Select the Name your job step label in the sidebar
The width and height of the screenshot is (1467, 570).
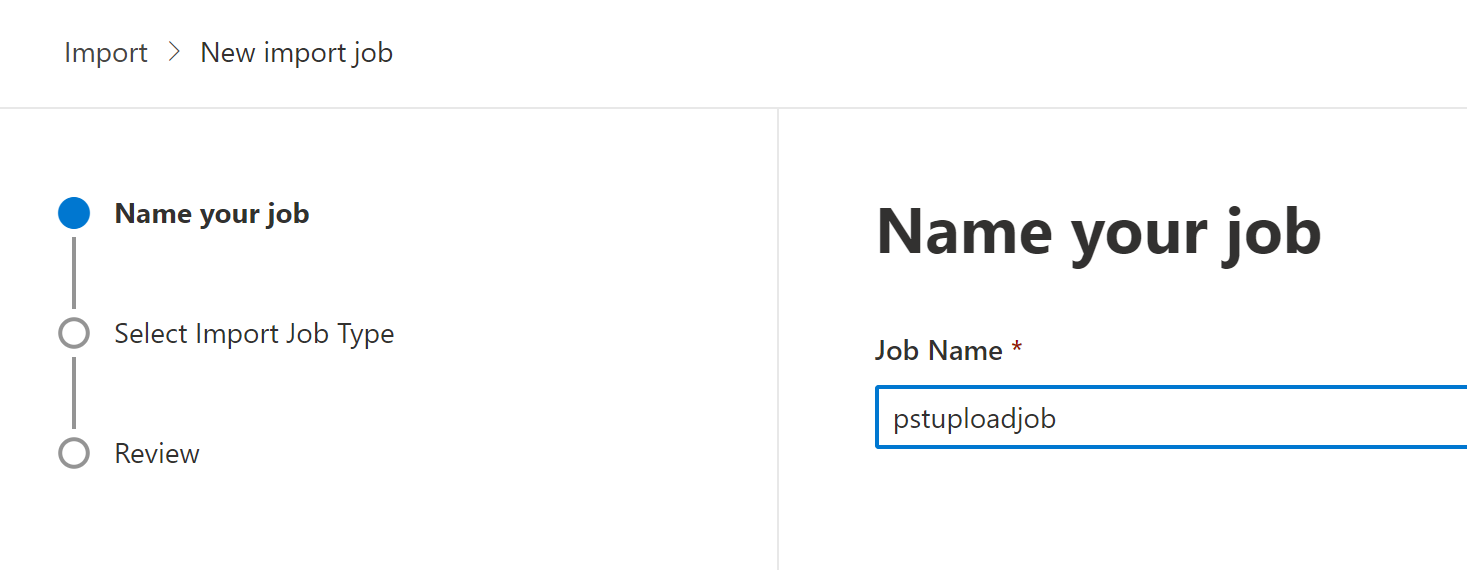point(212,214)
